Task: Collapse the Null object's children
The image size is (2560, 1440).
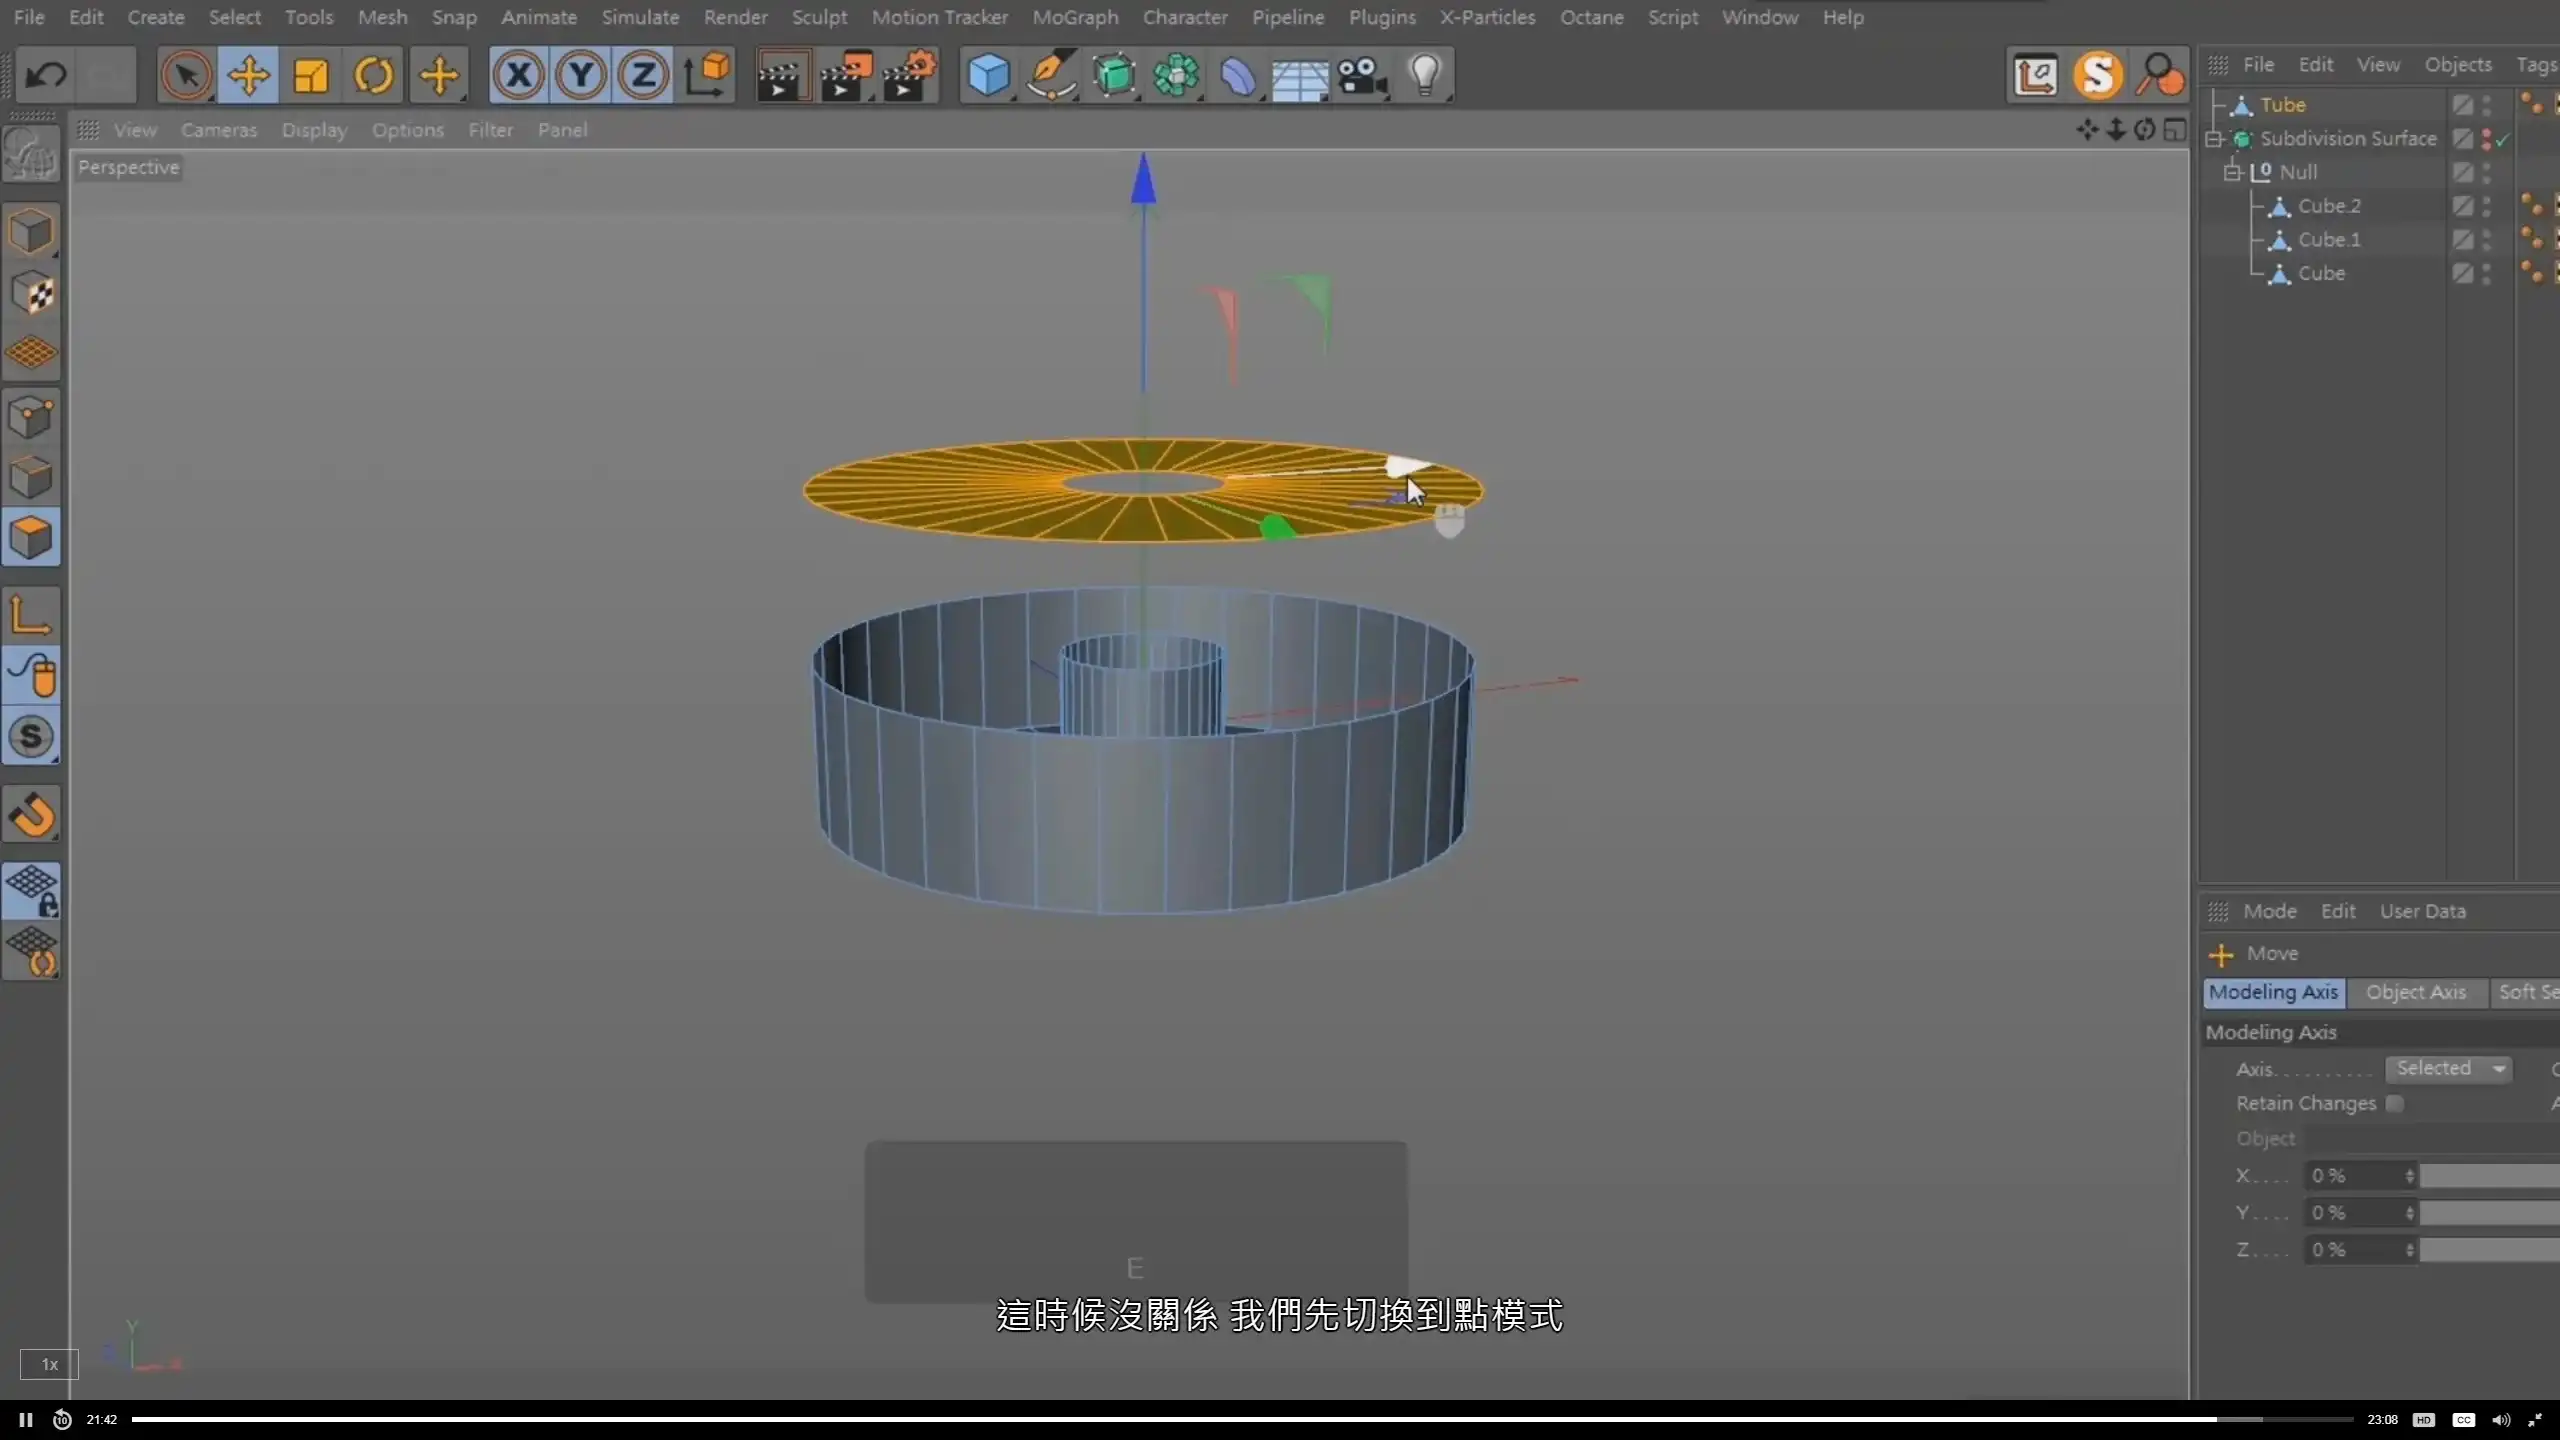Action: tap(2233, 173)
